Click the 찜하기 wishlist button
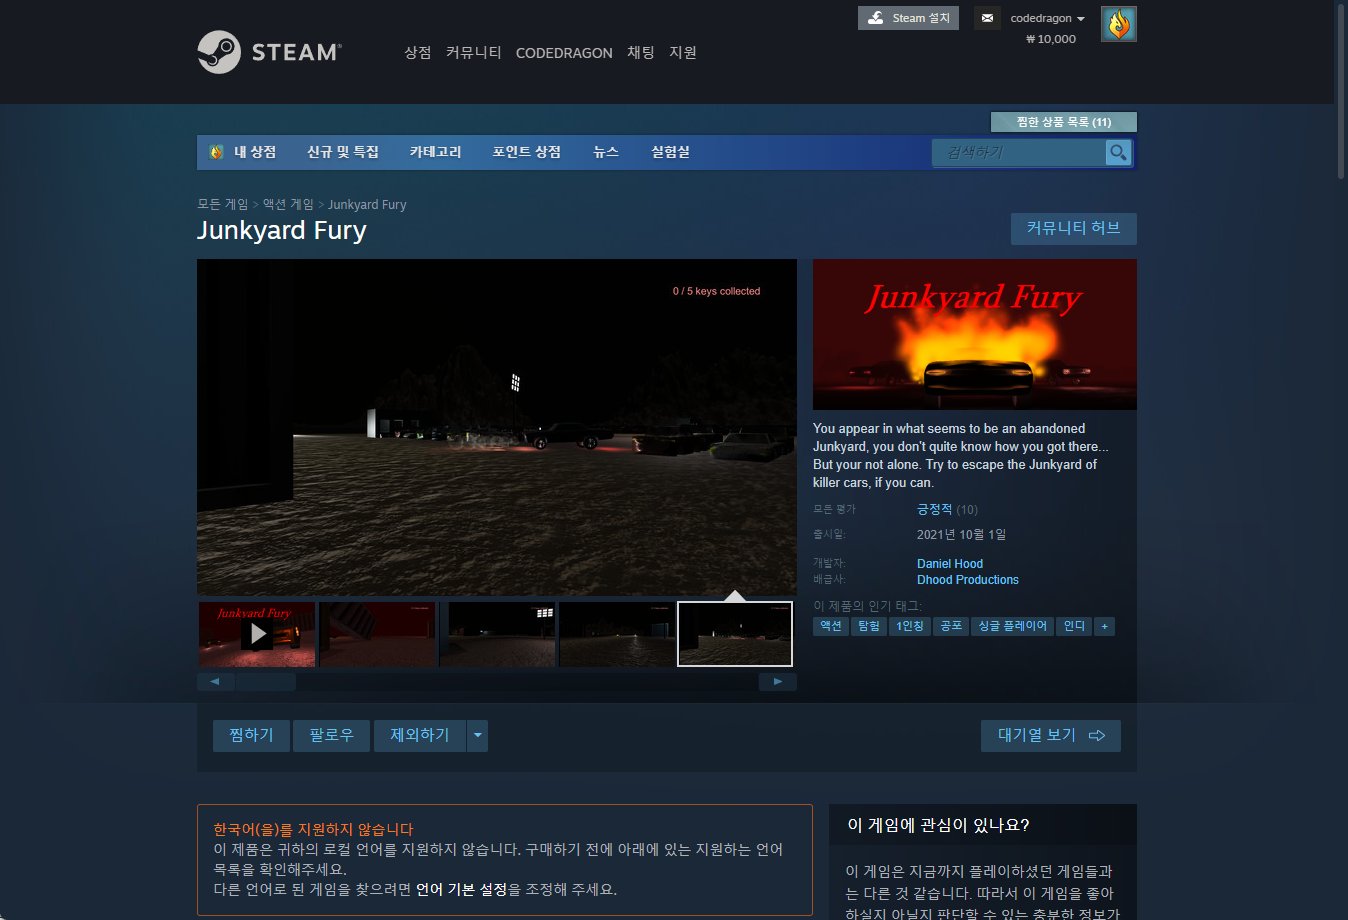 coord(251,736)
